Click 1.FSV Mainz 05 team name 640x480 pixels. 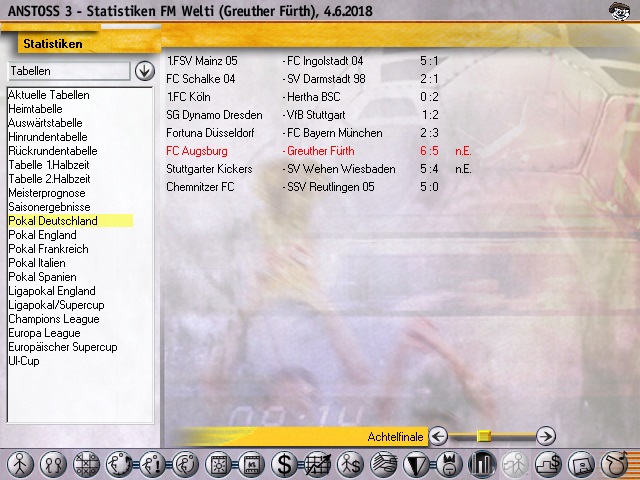pos(202,61)
